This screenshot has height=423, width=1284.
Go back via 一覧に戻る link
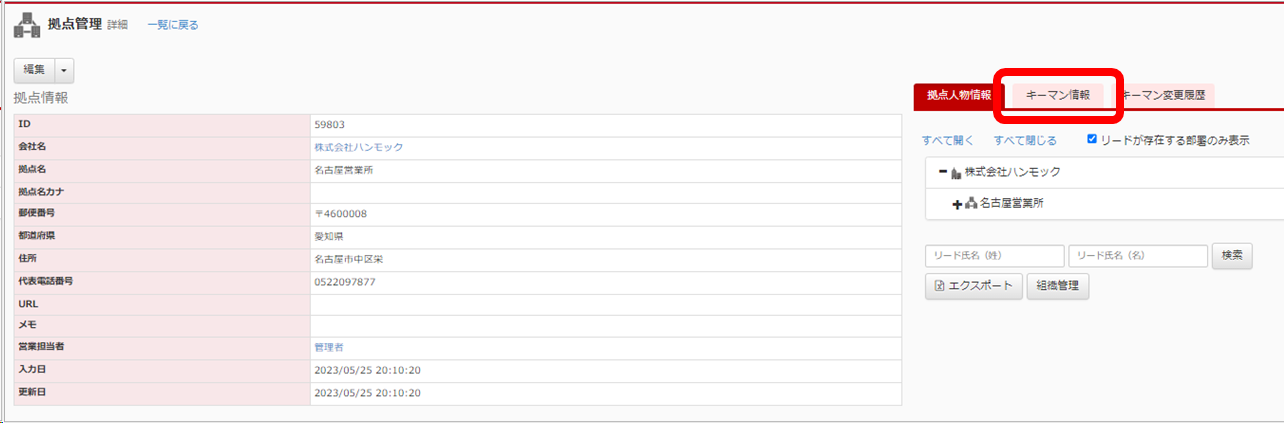click(x=172, y=25)
